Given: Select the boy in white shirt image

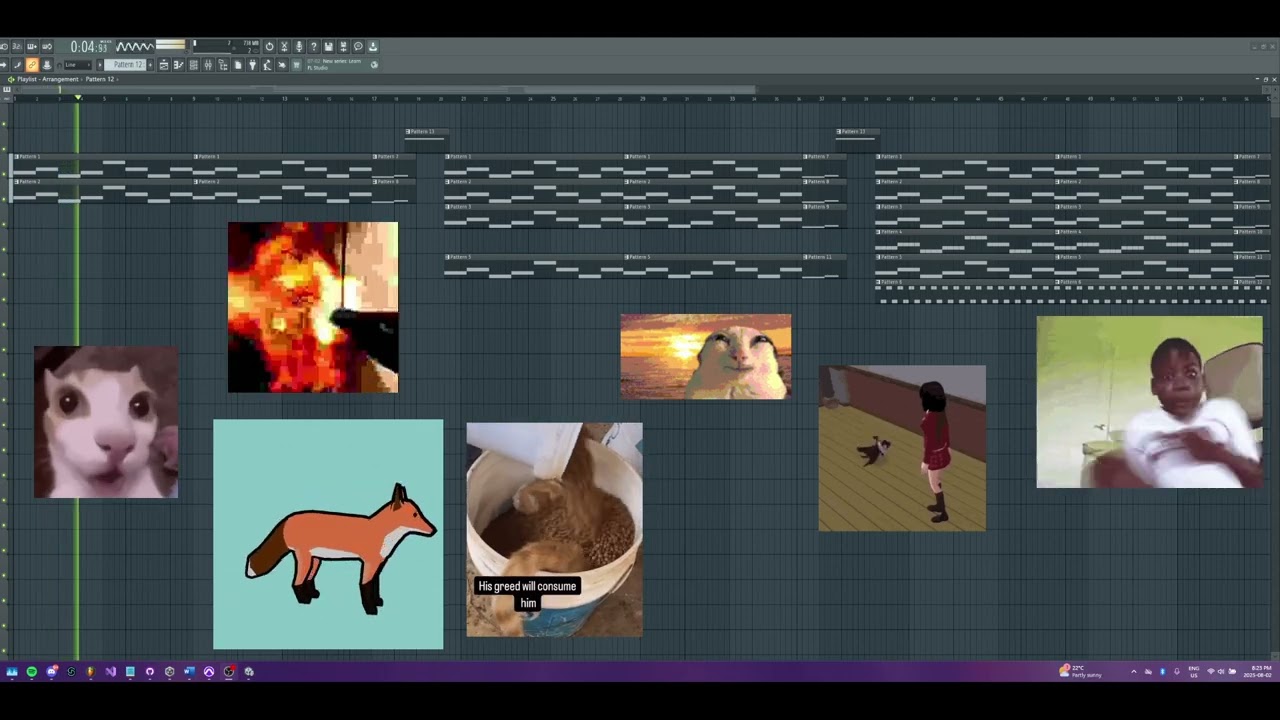Looking at the screenshot, I should point(1150,402).
